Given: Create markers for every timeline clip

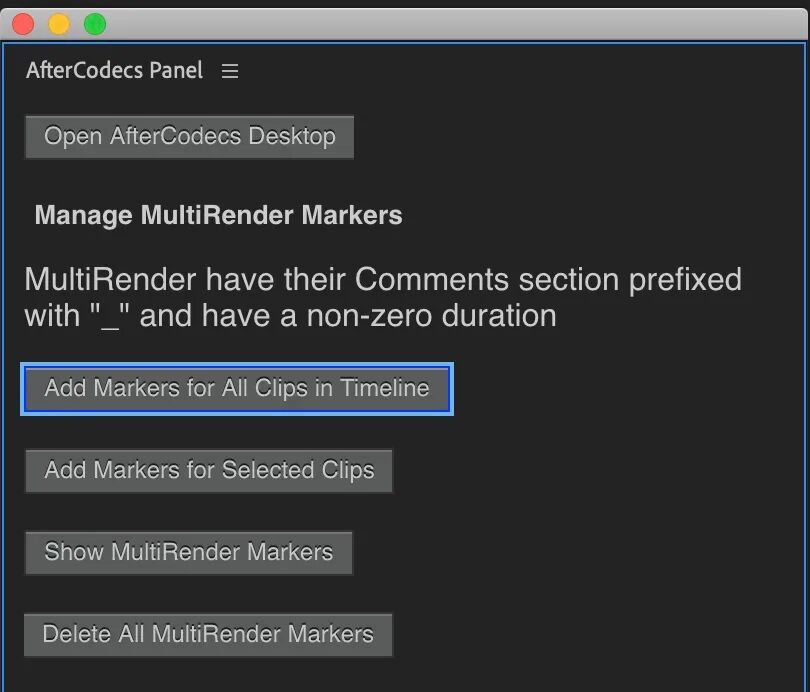Looking at the screenshot, I should [237, 388].
